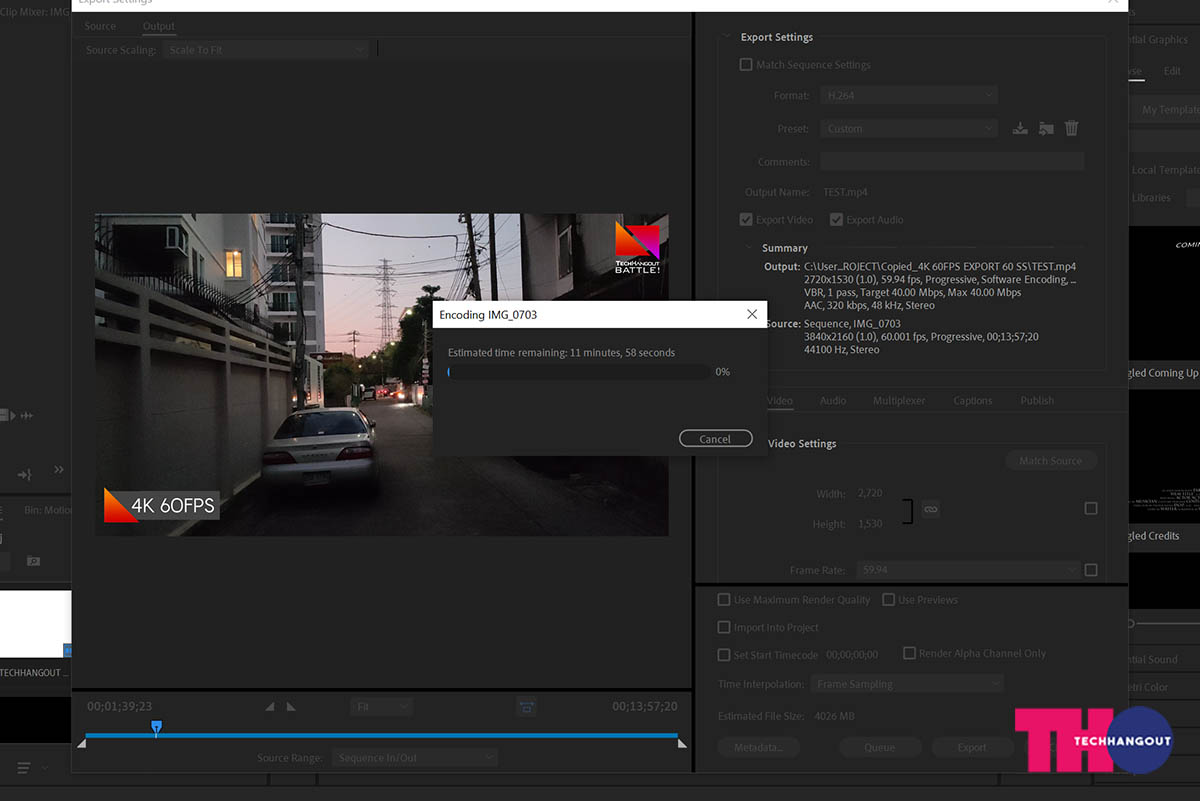The image size is (1200, 801).
Task: Click the Import Preset icon
Action: pos(1046,128)
